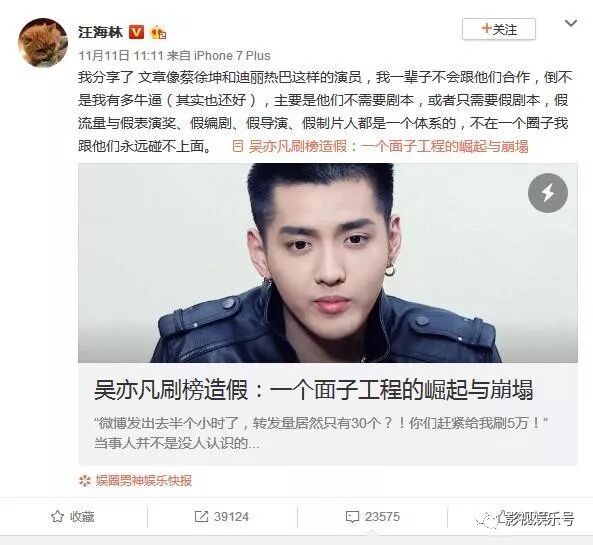The image size is (593, 545).
Task: Click the 关注 follow button
Action: coord(499,29)
